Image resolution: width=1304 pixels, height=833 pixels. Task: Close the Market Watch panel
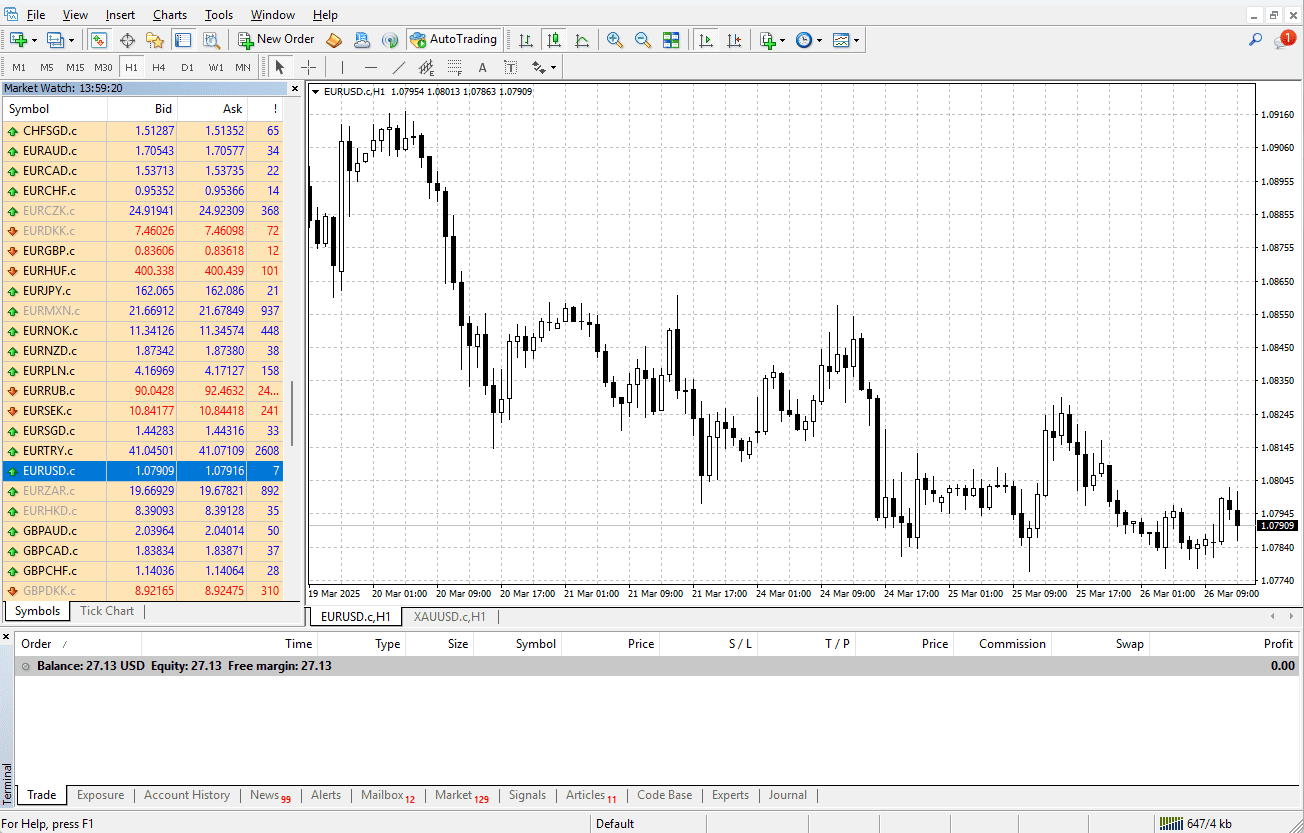coord(294,88)
